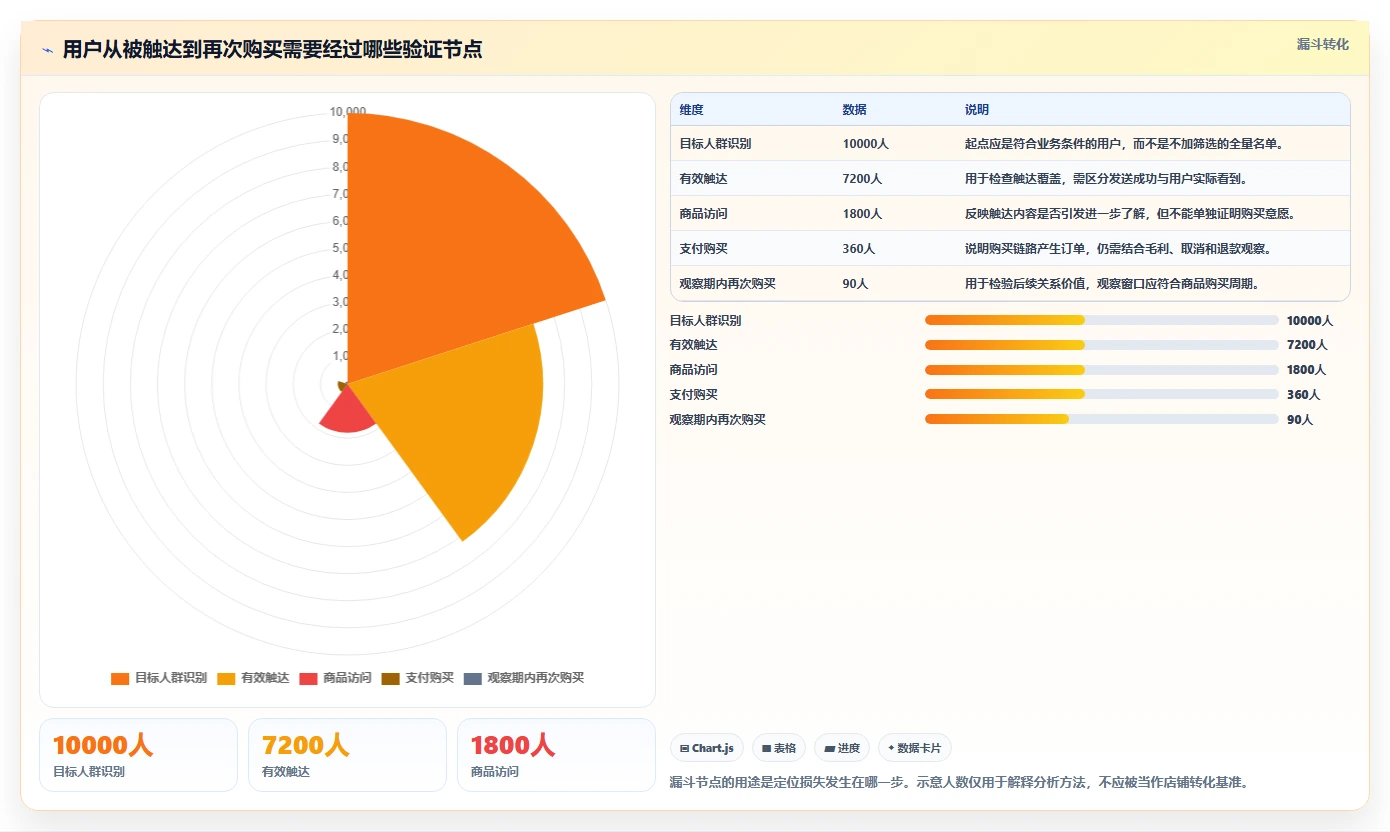Click the 商品访问 progress bar
The height and width of the screenshot is (832, 1390).
tap(1102, 370)
